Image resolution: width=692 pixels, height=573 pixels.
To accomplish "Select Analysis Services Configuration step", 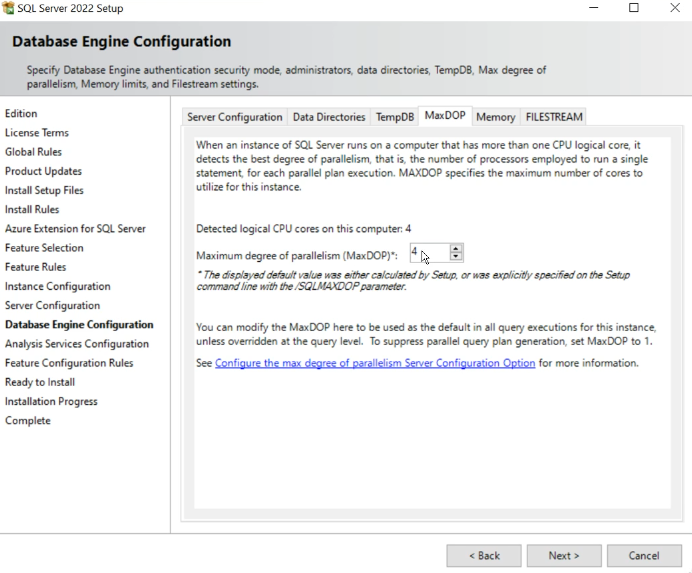I will click(77, 344).
